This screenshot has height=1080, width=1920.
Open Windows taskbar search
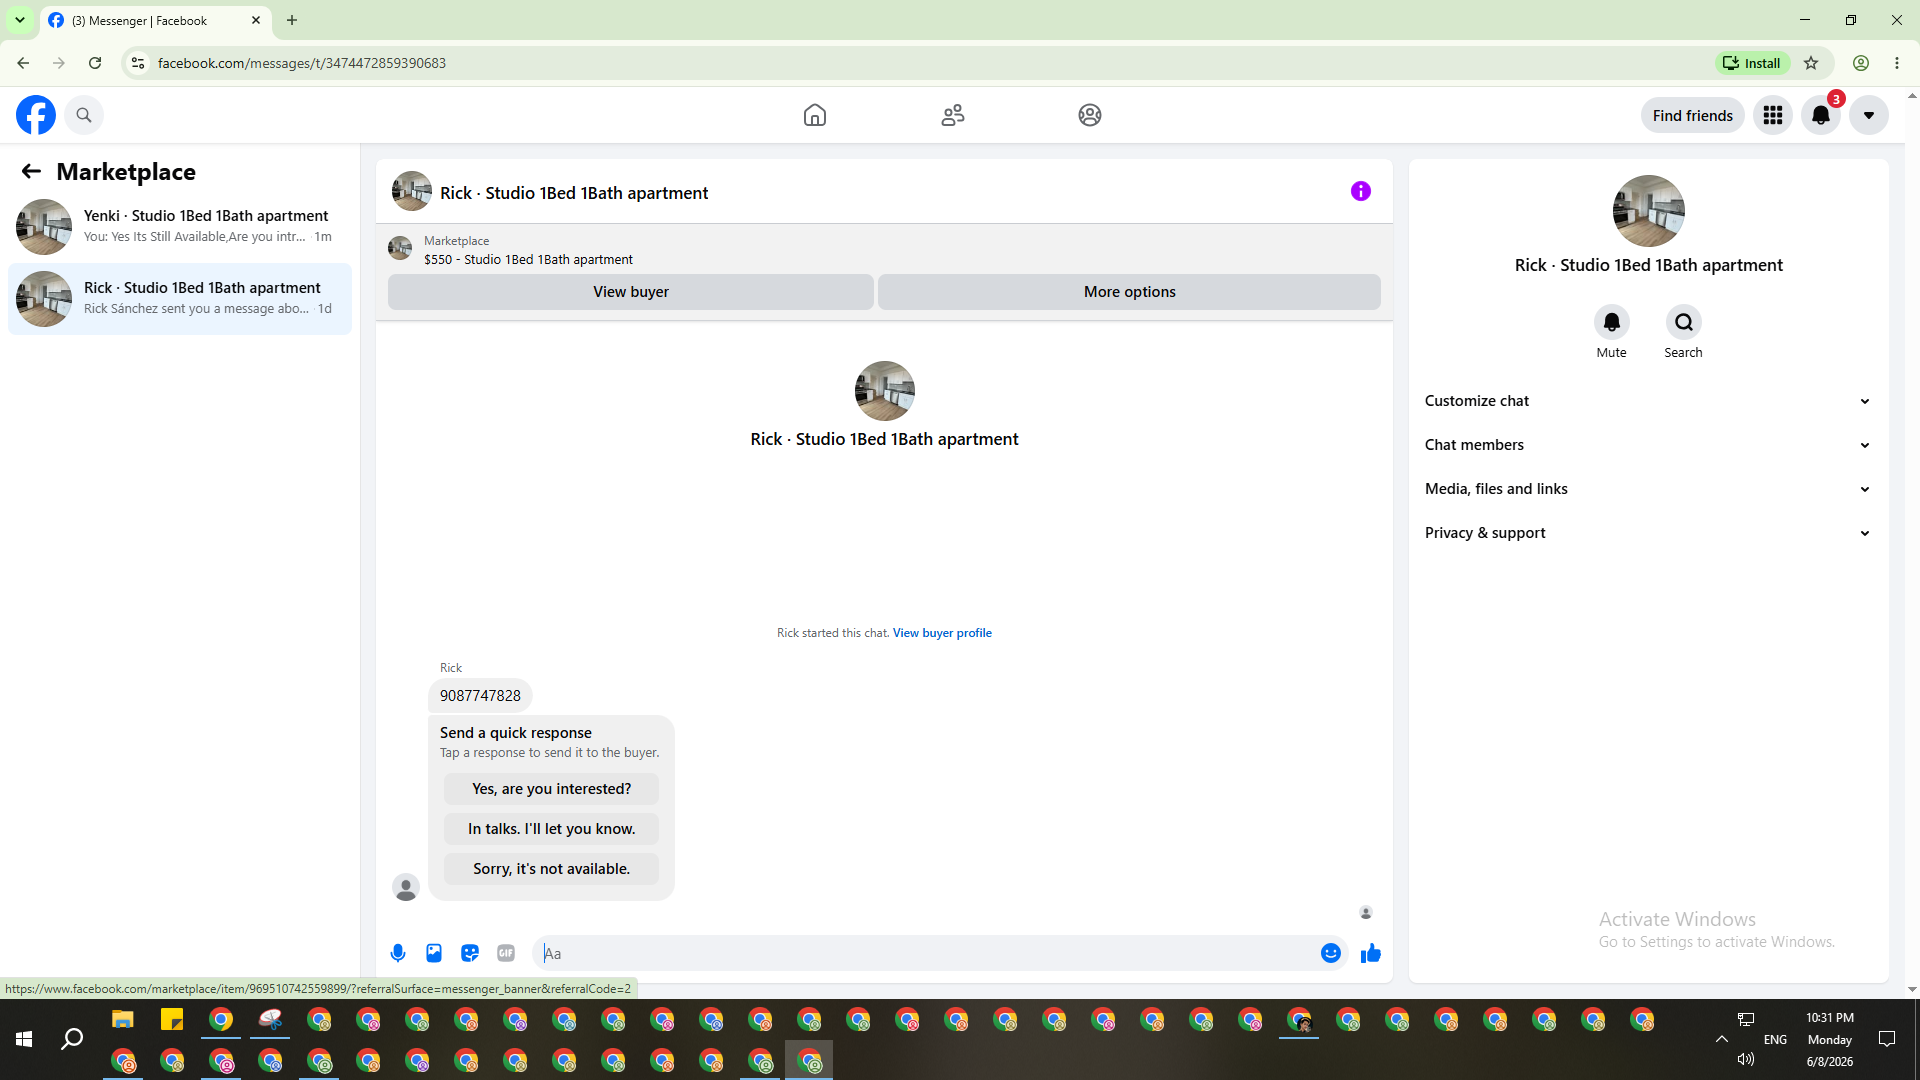[x=72, y=1040]
